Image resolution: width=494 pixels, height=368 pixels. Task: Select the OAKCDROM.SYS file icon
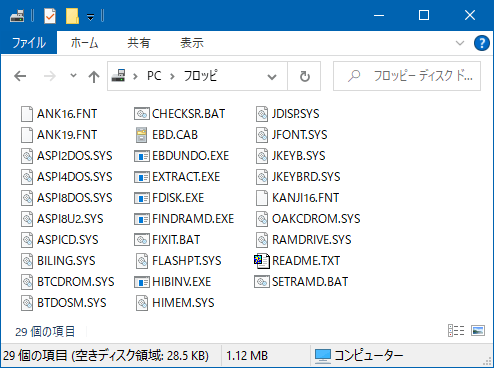(262, 219)
